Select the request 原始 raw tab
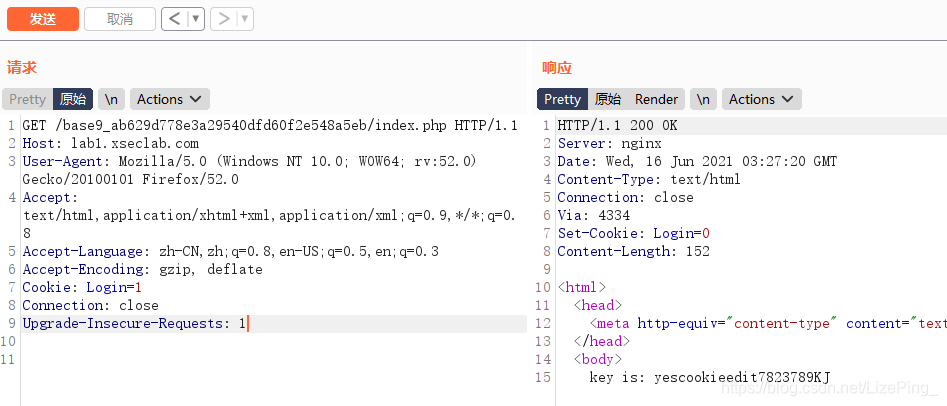Viewport: 947px width, 406px height. [73, 99]
